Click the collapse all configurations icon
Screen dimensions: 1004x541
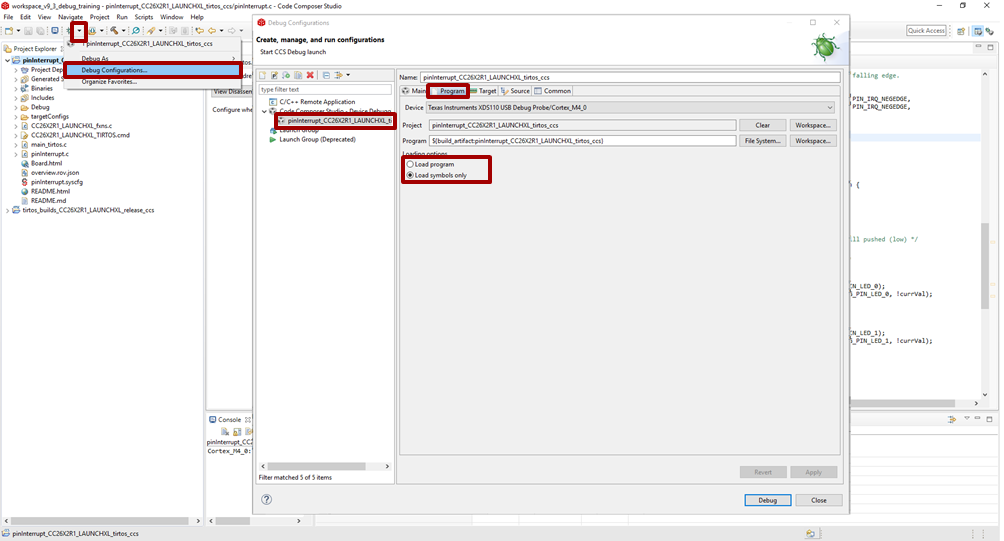pos(326,75)
